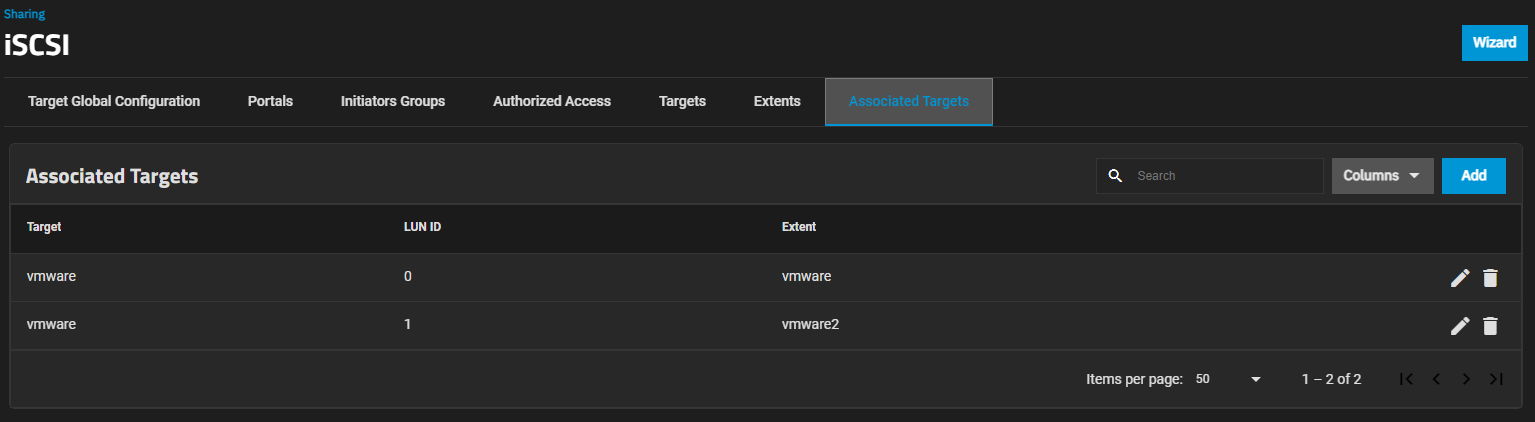Open the Columns dropdown
The height and width of the screenshot is (422, 1535).
[1382, 176]
